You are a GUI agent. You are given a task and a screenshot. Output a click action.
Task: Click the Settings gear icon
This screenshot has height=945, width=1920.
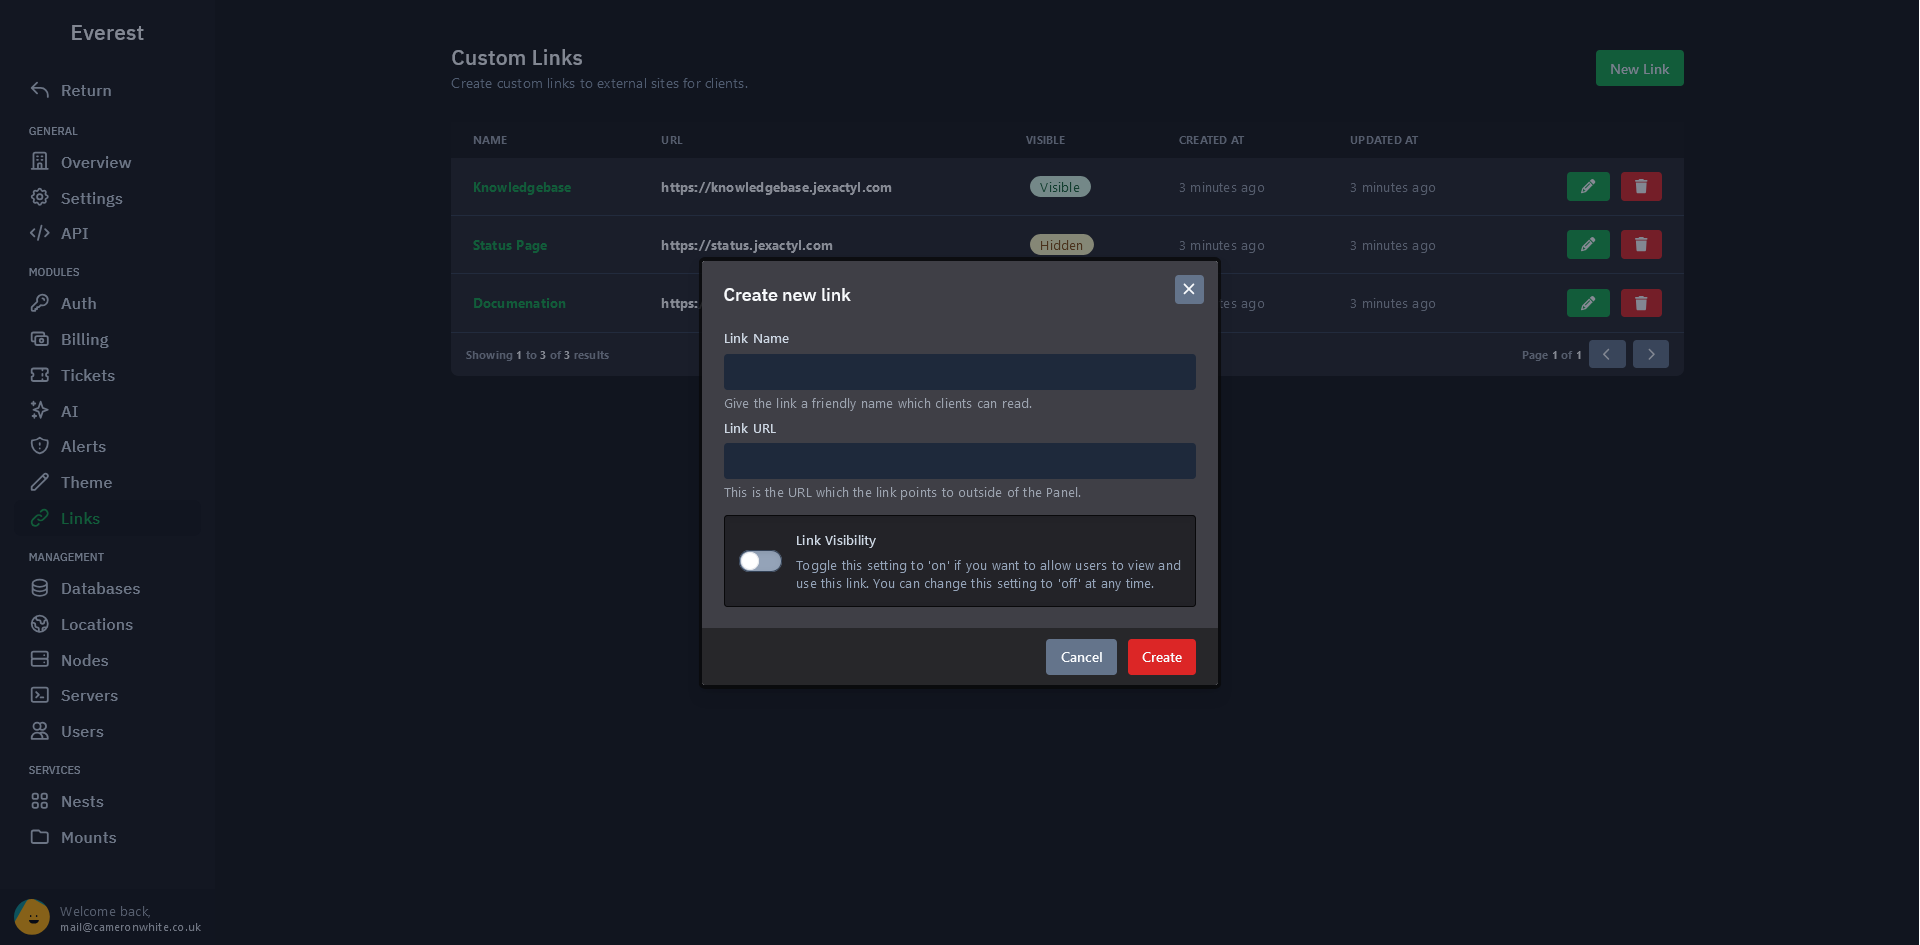(40, 197)
